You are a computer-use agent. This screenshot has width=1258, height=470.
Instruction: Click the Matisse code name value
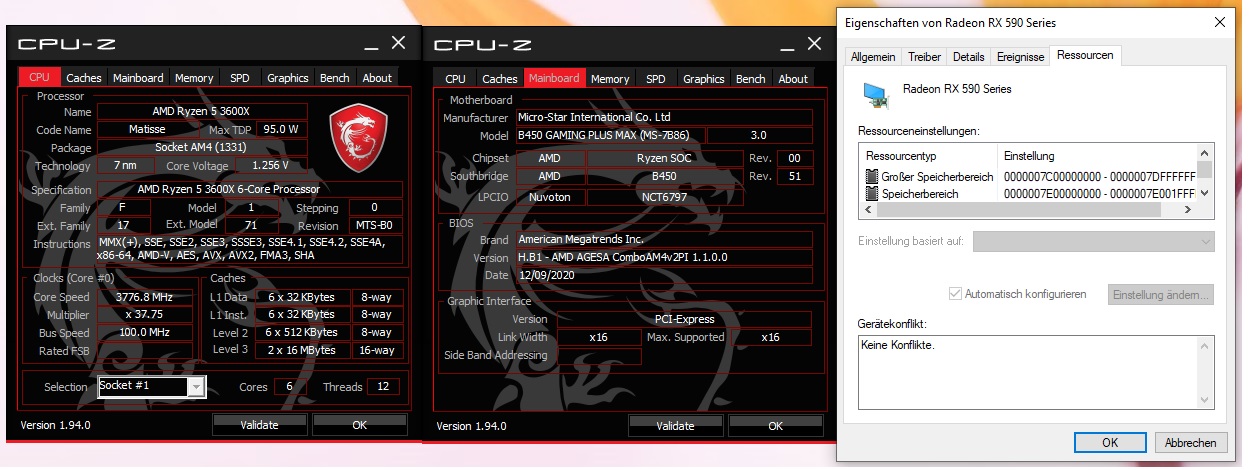coord(147,129)
